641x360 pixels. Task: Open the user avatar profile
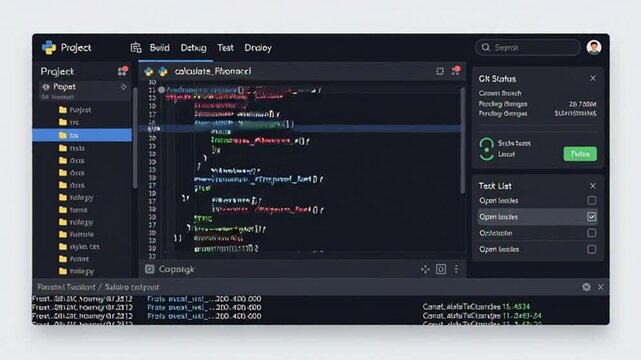594,47
